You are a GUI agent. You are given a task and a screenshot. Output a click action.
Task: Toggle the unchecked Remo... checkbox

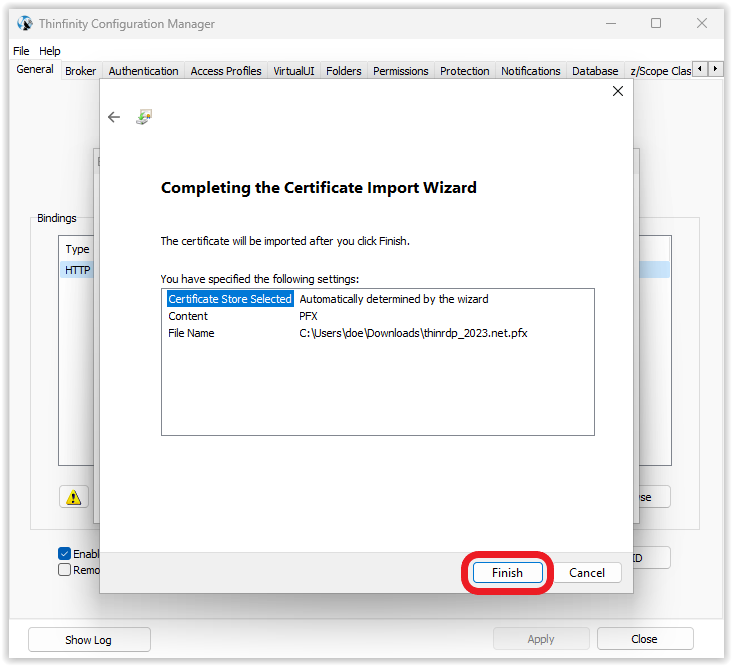tap(64, 570)
